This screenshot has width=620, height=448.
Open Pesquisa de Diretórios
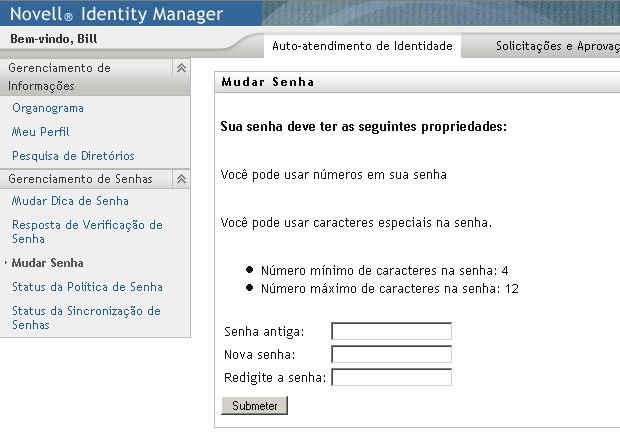(73, 156)
